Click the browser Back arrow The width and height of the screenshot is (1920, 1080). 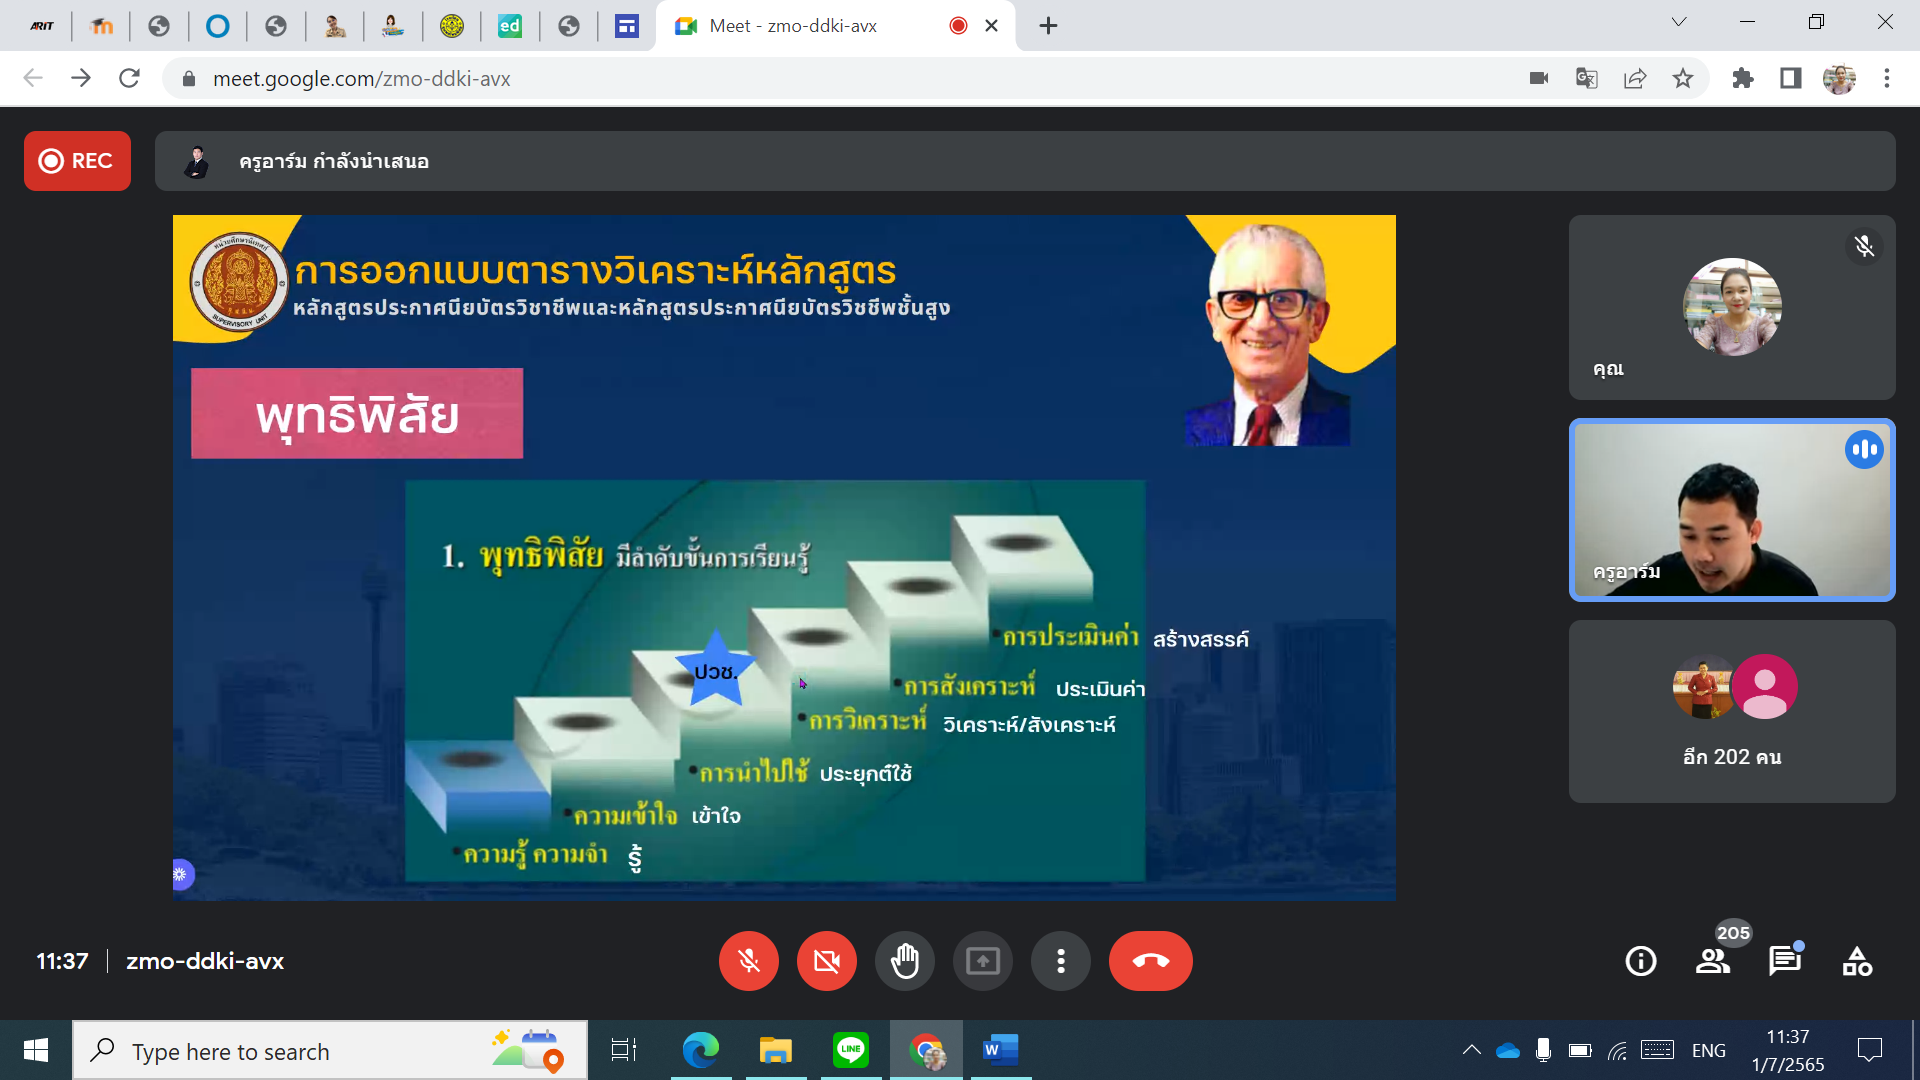[x=33, y=78]
